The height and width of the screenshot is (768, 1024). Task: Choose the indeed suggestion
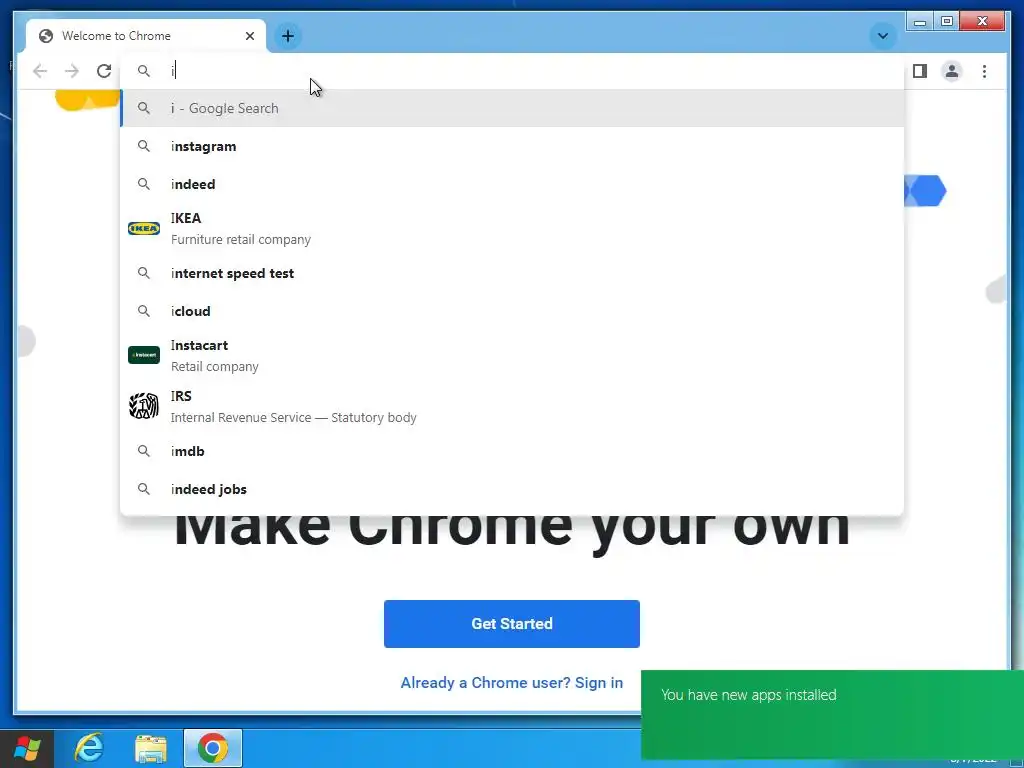click(x=512, y=184)
